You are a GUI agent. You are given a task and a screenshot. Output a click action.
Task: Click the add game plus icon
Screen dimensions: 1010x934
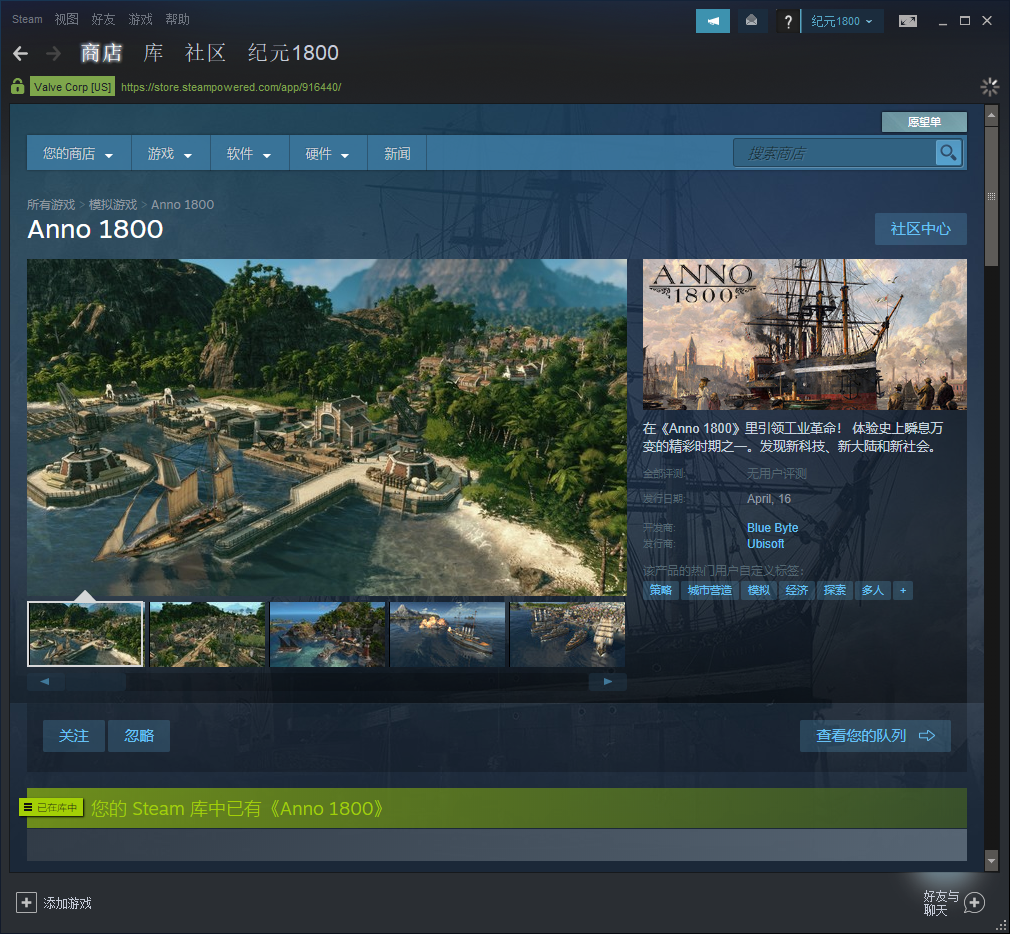click(26, 903)
